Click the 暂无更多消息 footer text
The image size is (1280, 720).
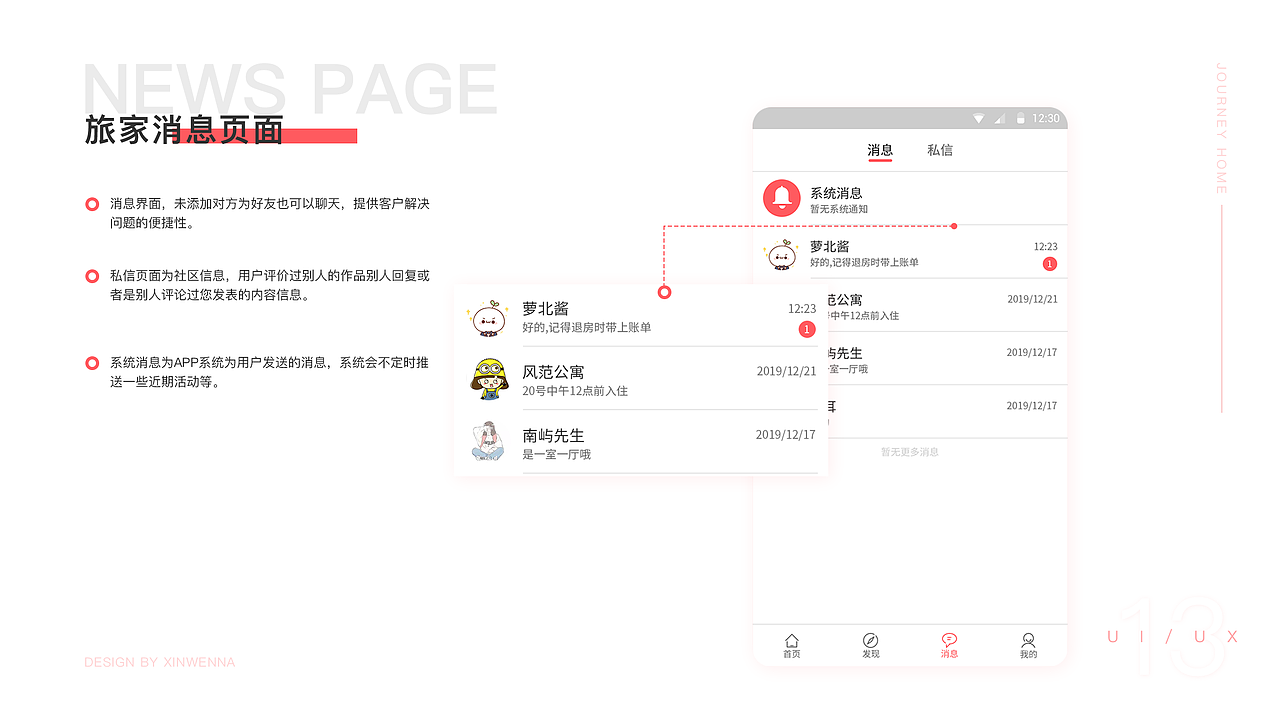(910, 452)
